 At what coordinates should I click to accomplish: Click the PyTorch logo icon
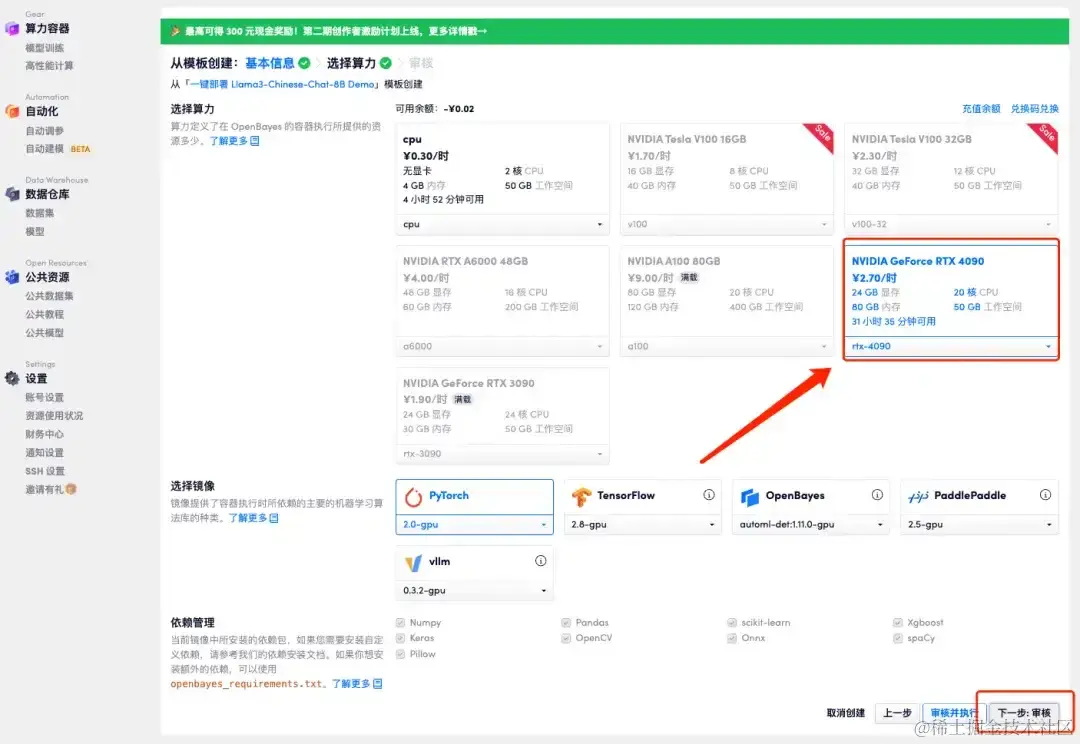(x=413, y=496)
